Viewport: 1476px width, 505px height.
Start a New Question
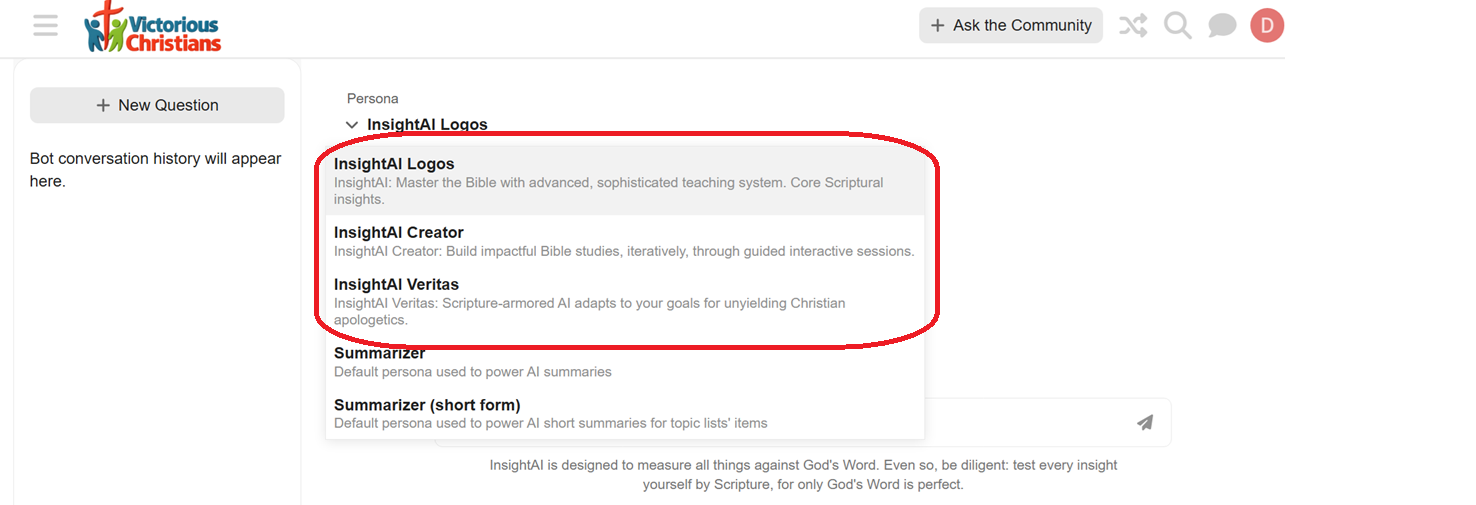click(157, 105)
